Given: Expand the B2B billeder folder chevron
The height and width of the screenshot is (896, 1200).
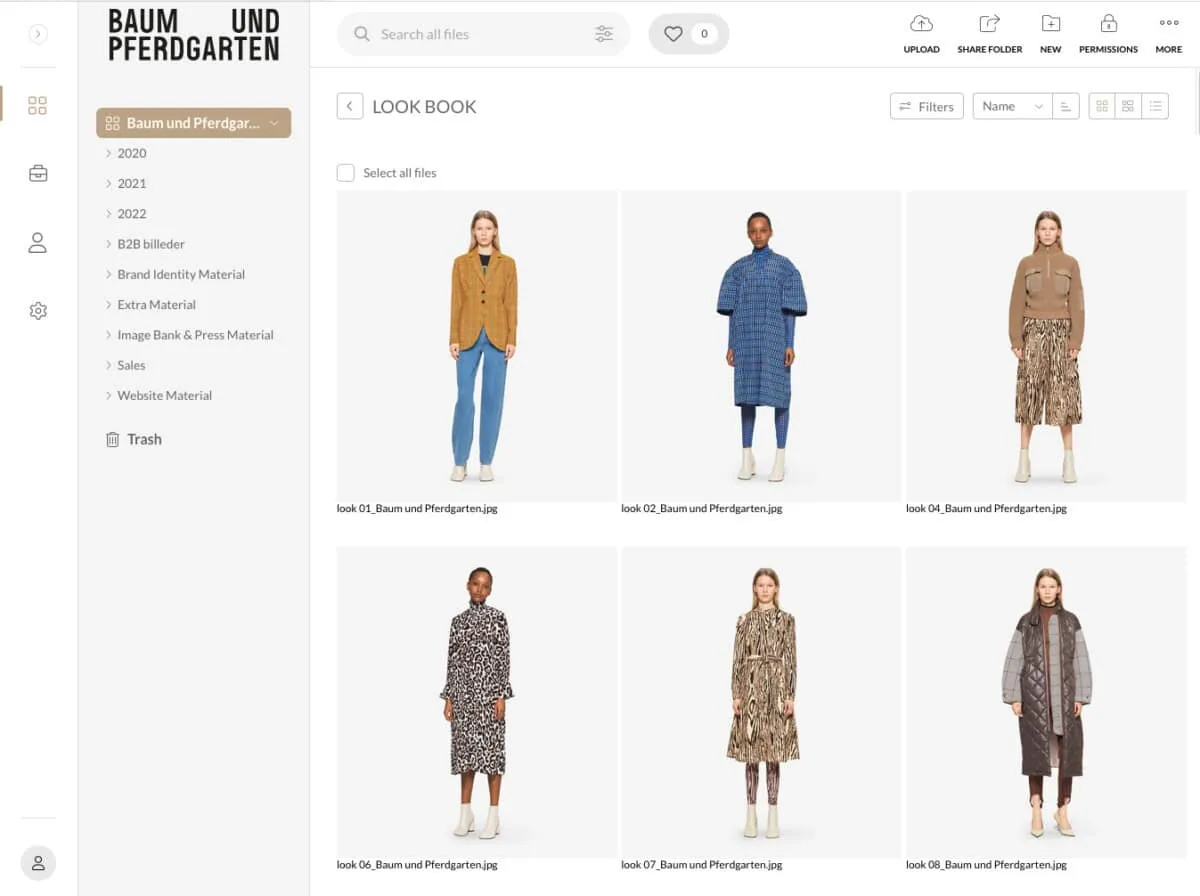Looking at the screenshot, I should click(x=108, y=244).
